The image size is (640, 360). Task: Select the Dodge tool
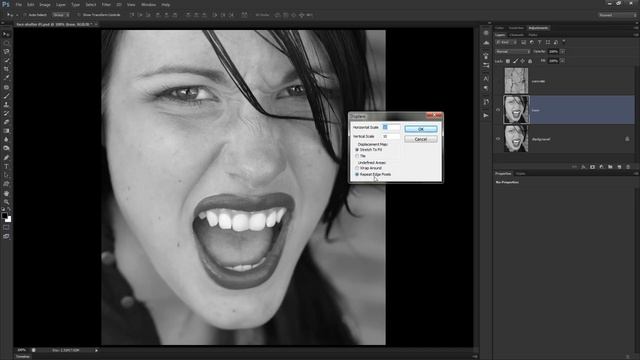pos(6,148)
